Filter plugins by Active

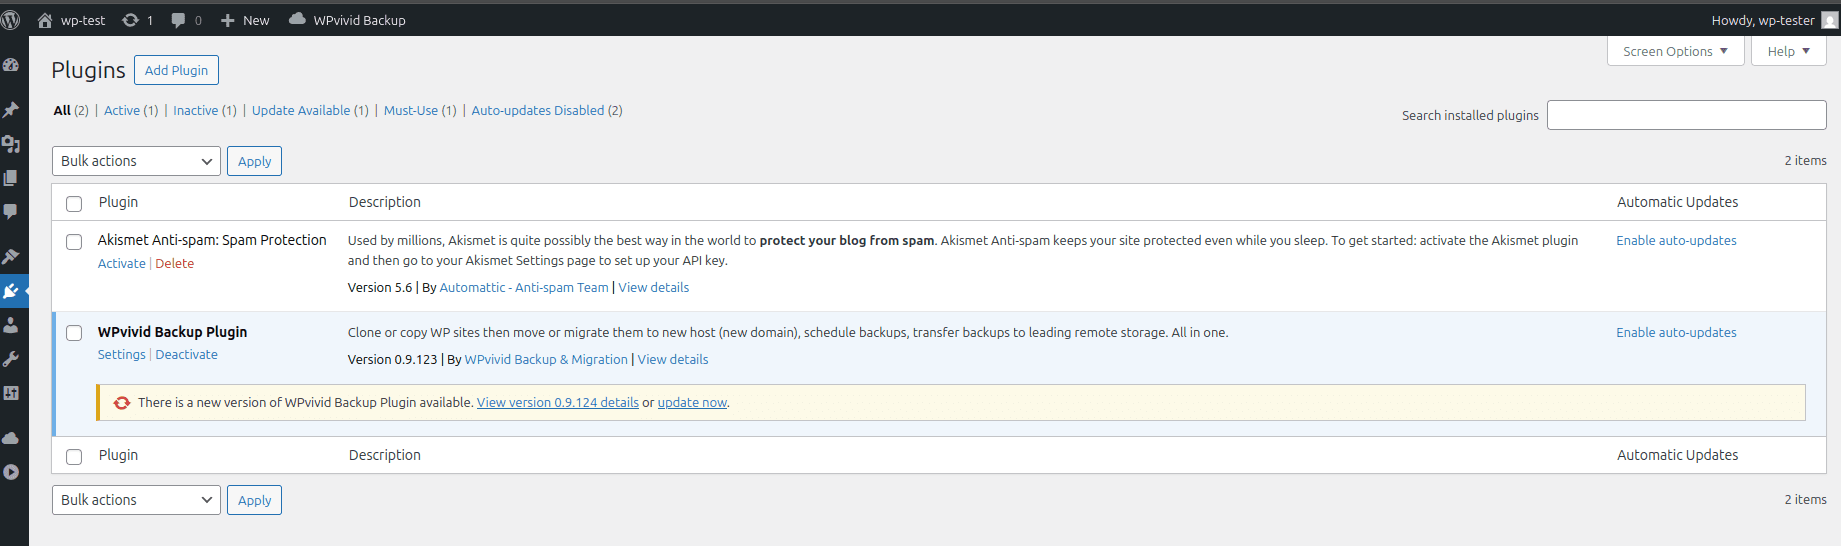[x=122, y=110]
